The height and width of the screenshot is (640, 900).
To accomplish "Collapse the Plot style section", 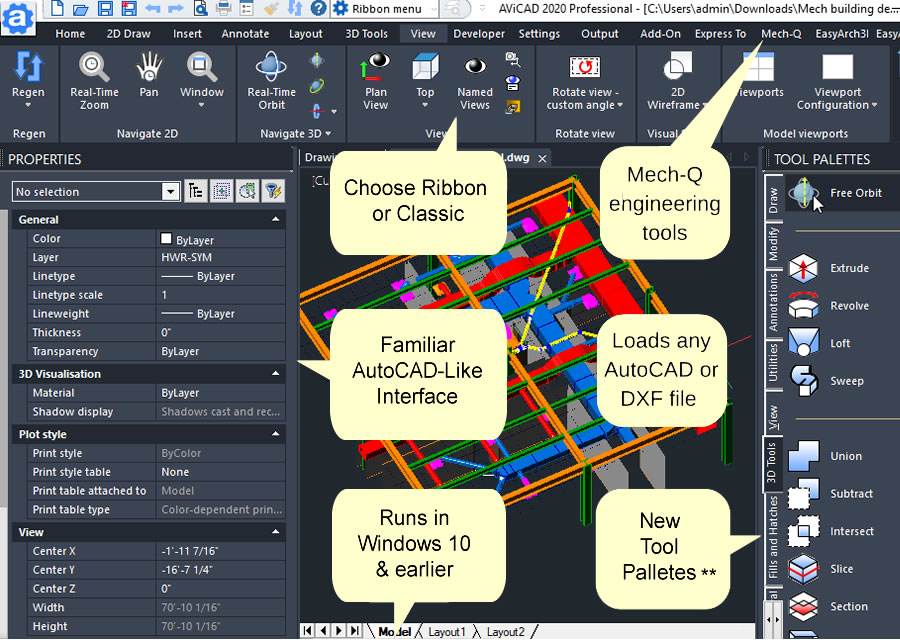I will [276, 434].
